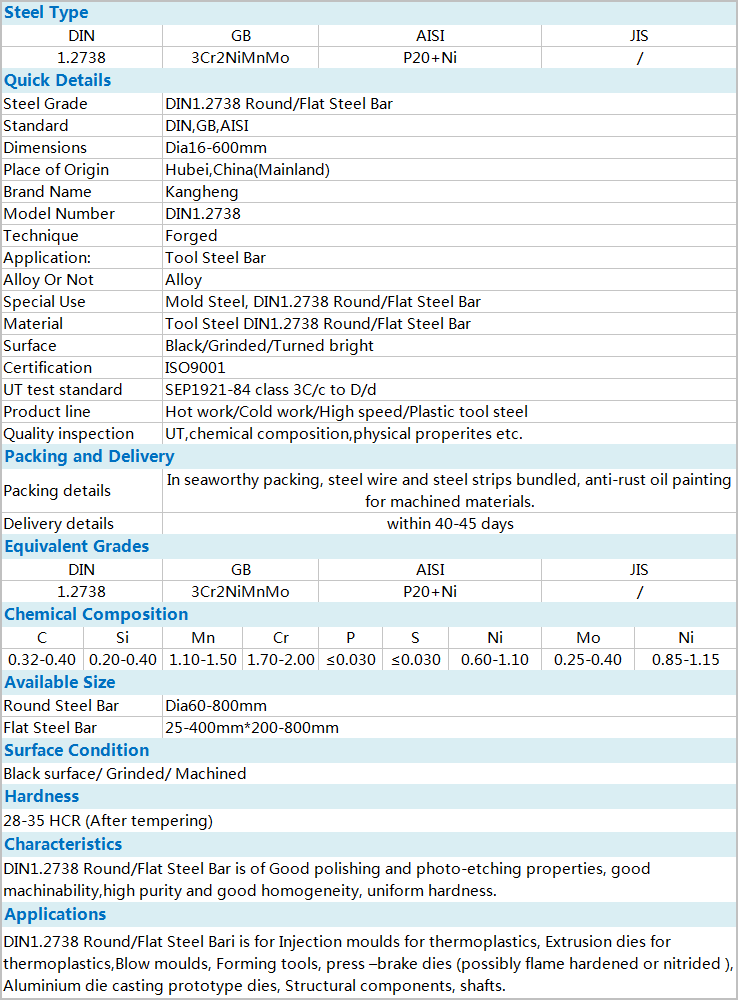
Task: Click the Applications section header
Action: pos(55,915)
